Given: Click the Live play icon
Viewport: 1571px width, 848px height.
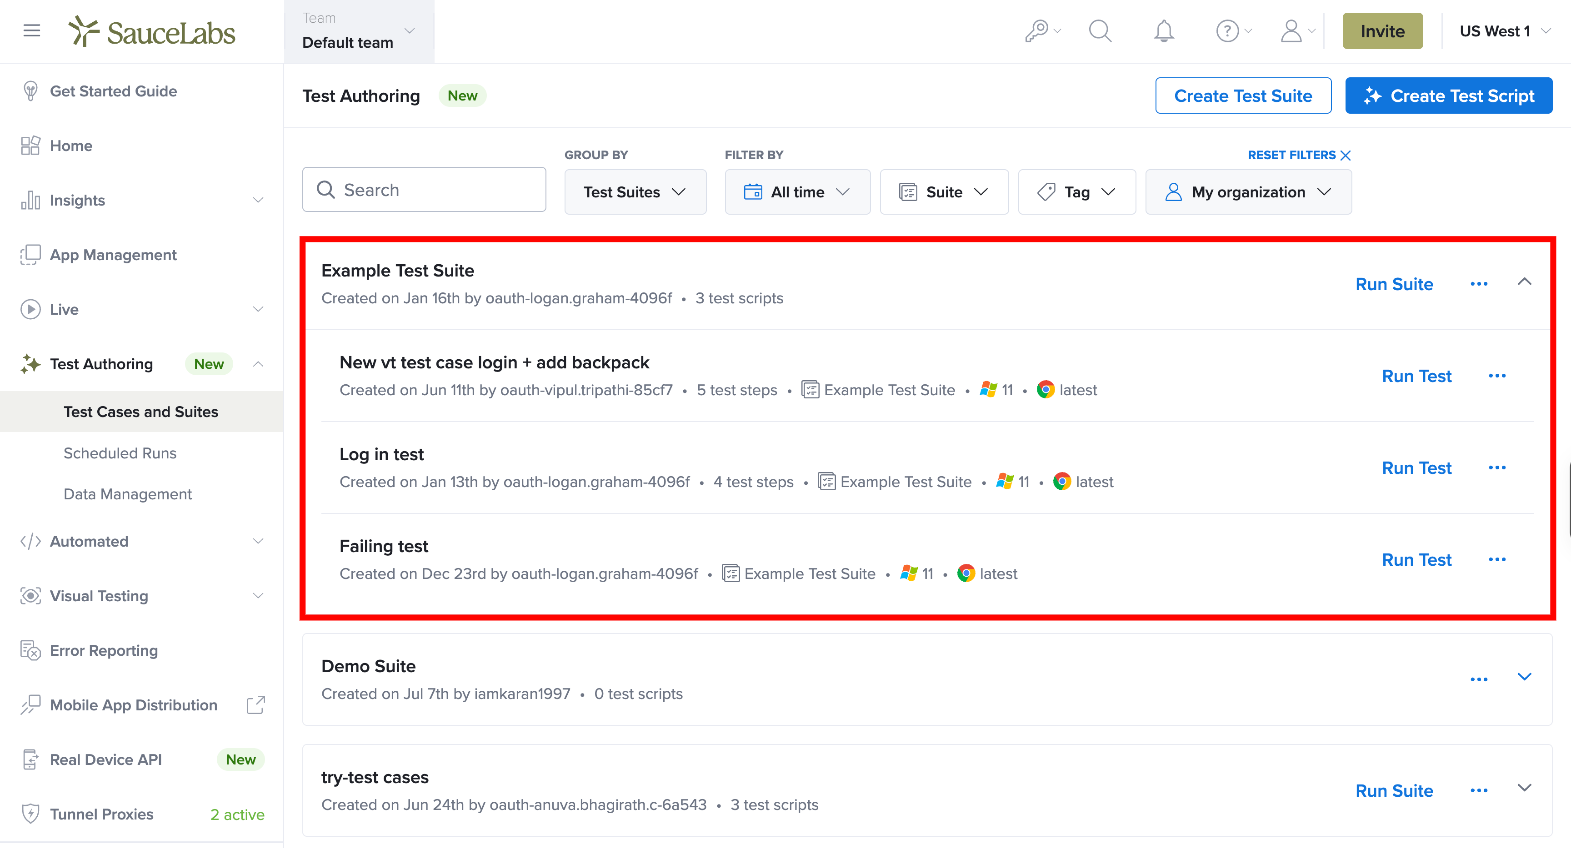Looking at the screenshot, I should coord(30,310).
